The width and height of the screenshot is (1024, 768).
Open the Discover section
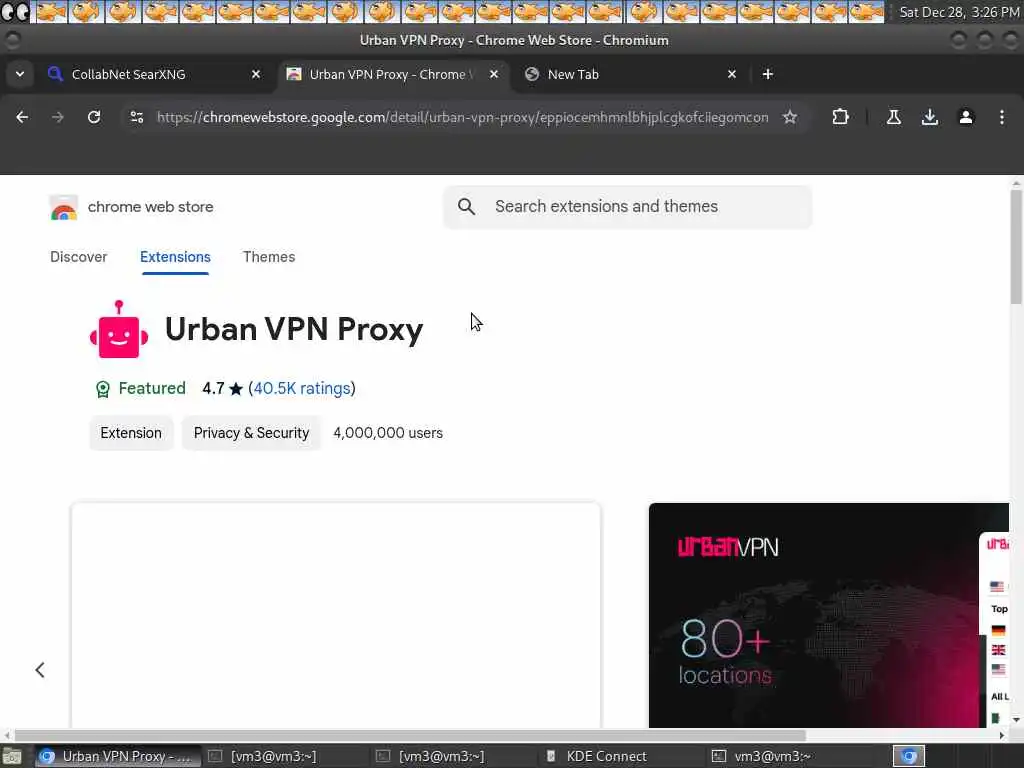point(78,257)
